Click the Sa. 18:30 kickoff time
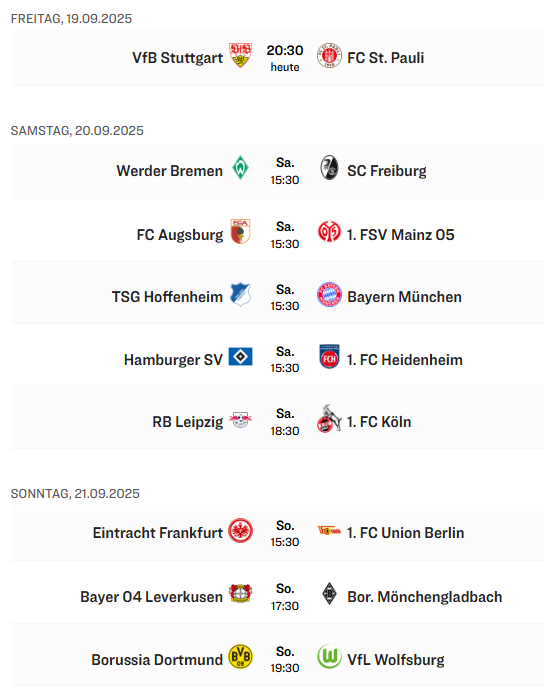 285,422
